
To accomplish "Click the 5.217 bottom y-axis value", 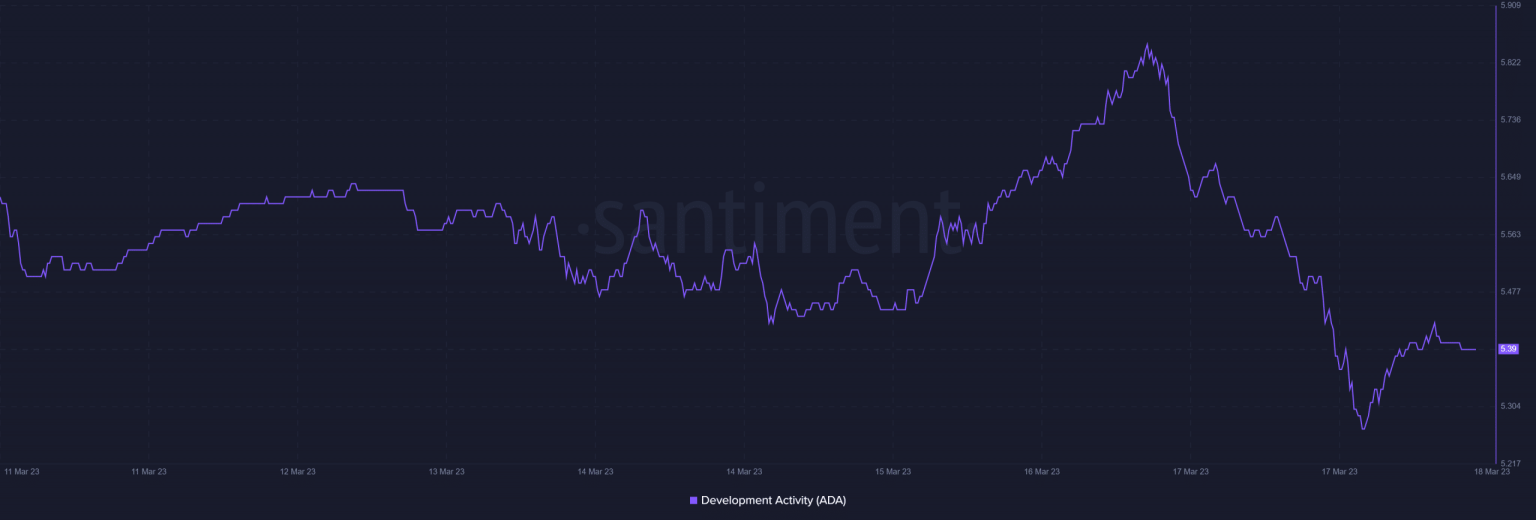I will tap(1509, 463).
